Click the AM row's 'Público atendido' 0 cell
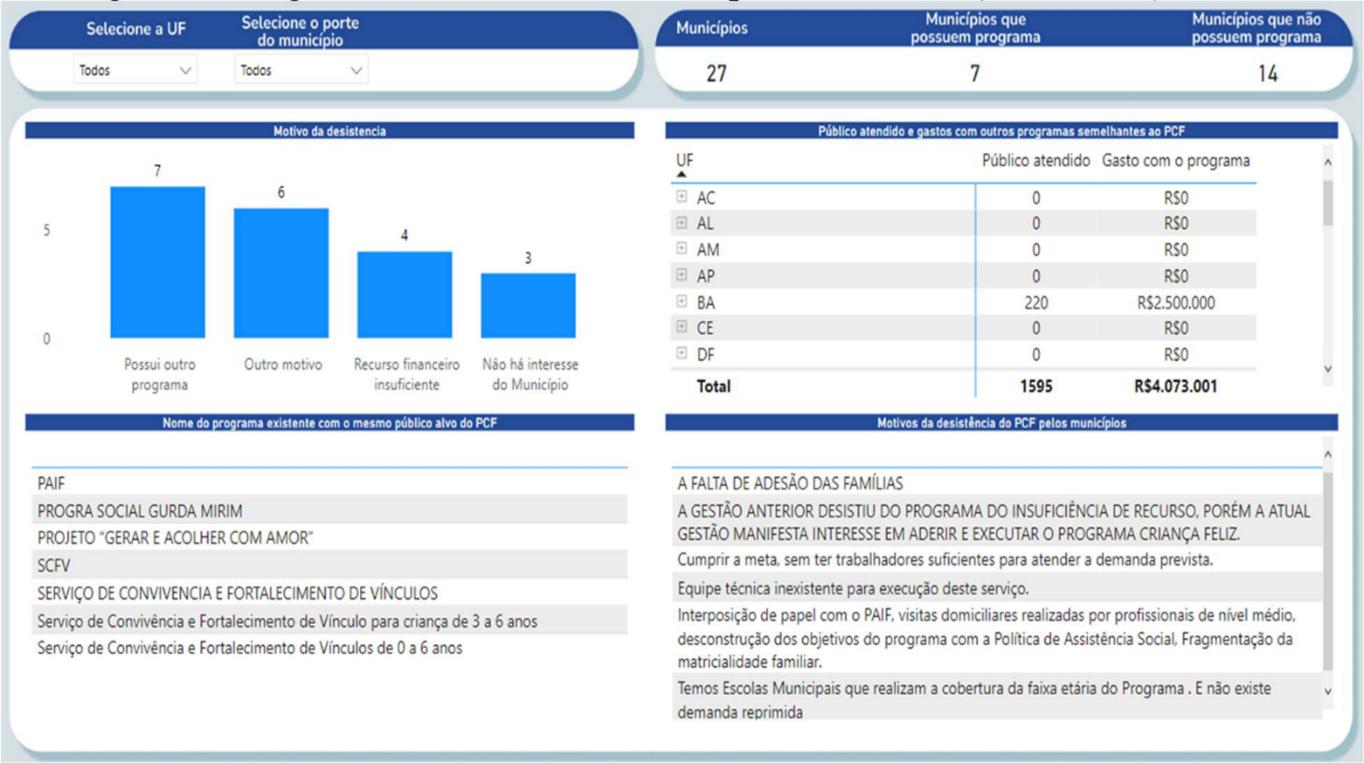The height and width of the screenshot is (763, 1364). pos(1036,250)
